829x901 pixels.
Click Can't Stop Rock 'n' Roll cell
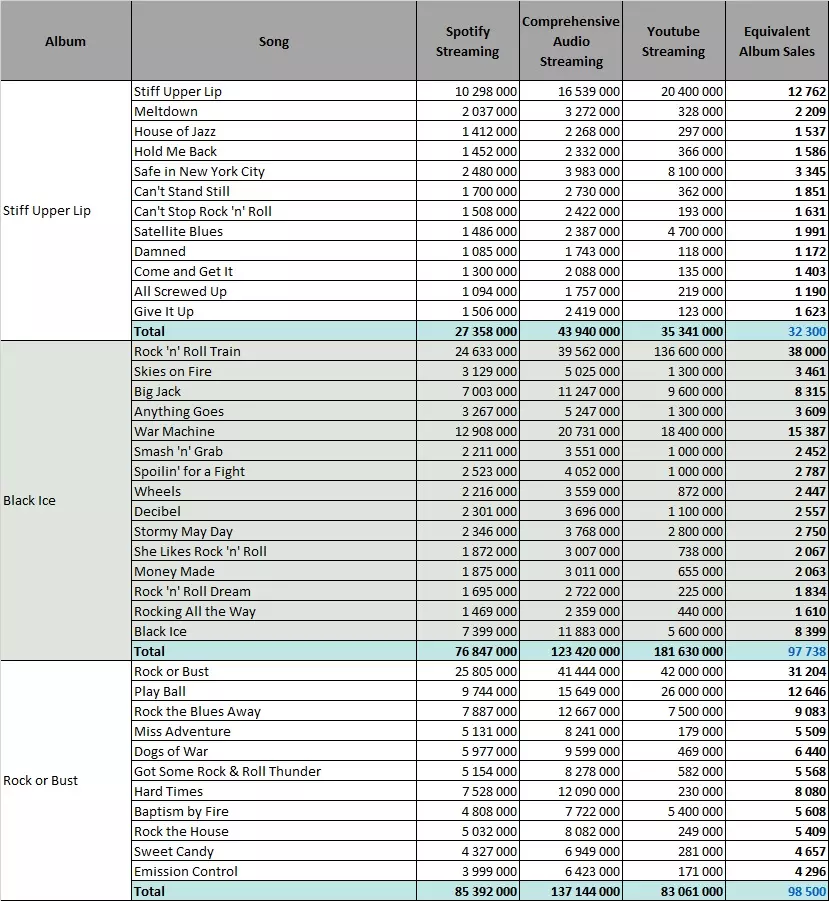coord(273,211)
